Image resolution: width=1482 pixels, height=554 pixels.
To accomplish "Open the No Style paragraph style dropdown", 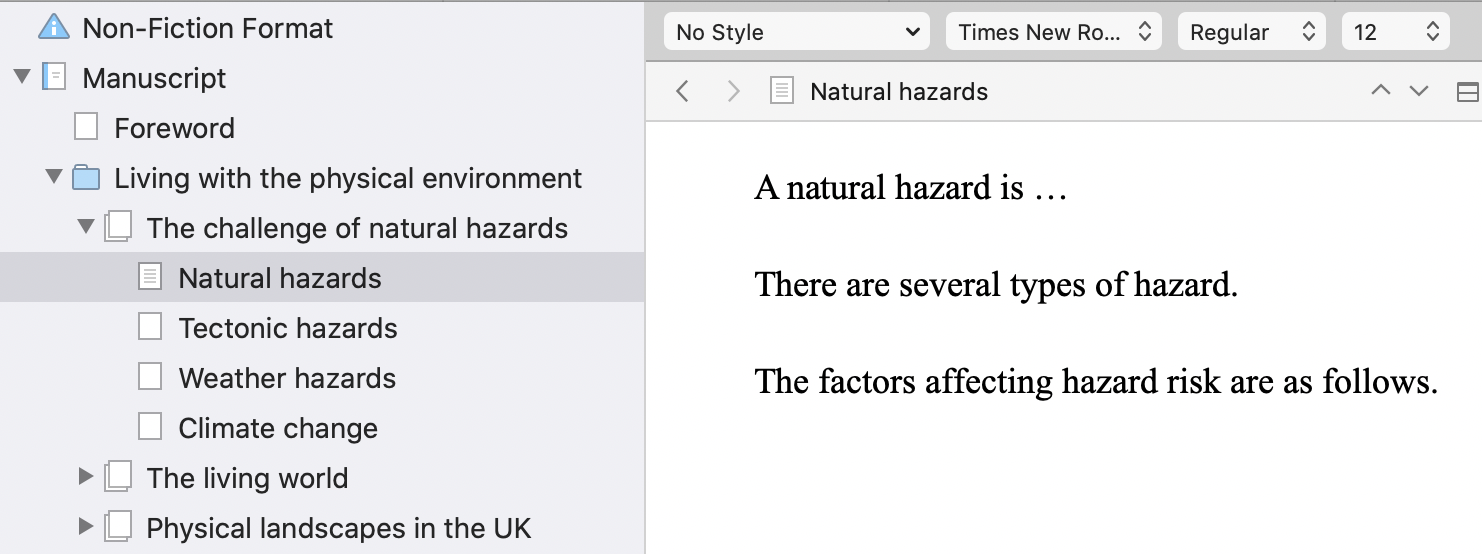I will click(797, 32).
